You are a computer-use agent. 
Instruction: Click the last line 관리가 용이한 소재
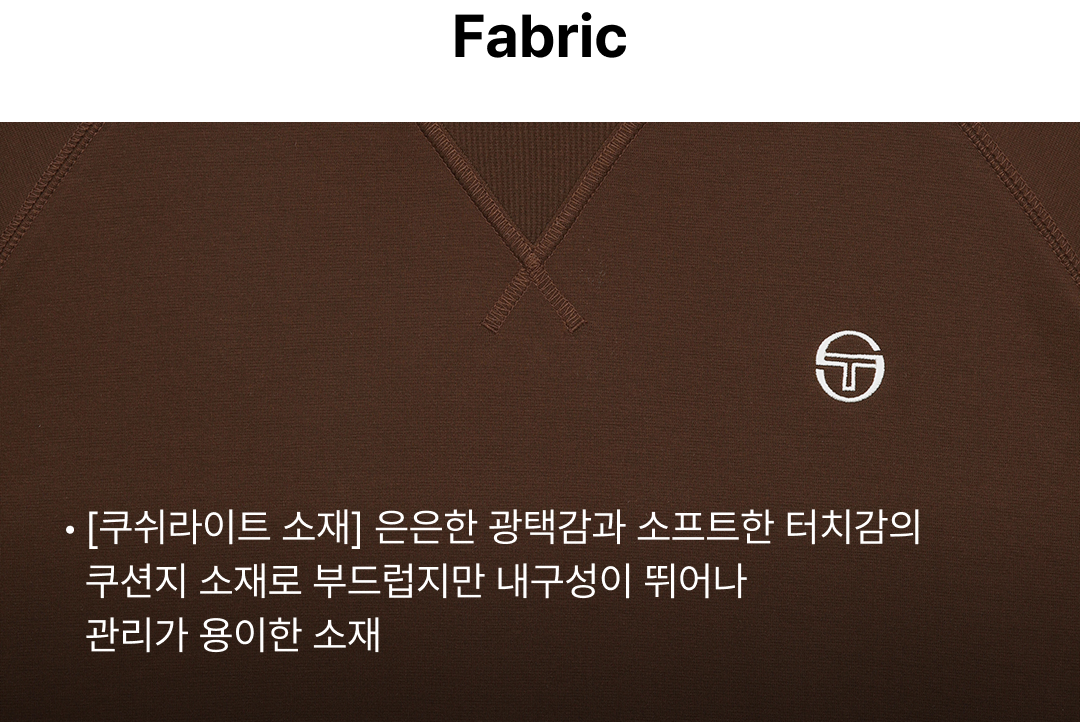coord(233,634)
